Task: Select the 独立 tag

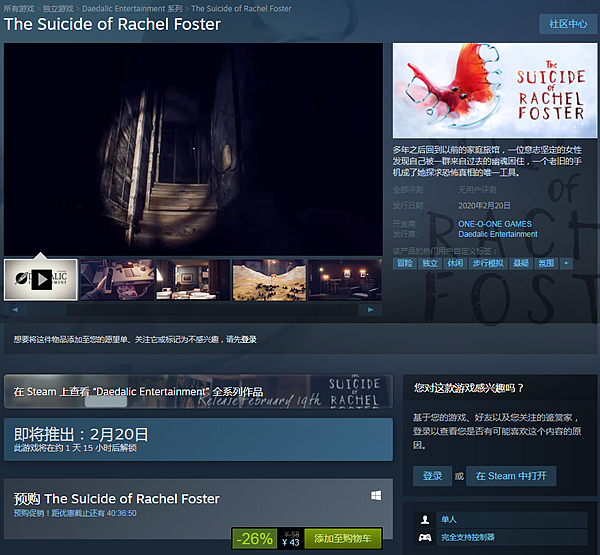Action: [x=430, y=263]
